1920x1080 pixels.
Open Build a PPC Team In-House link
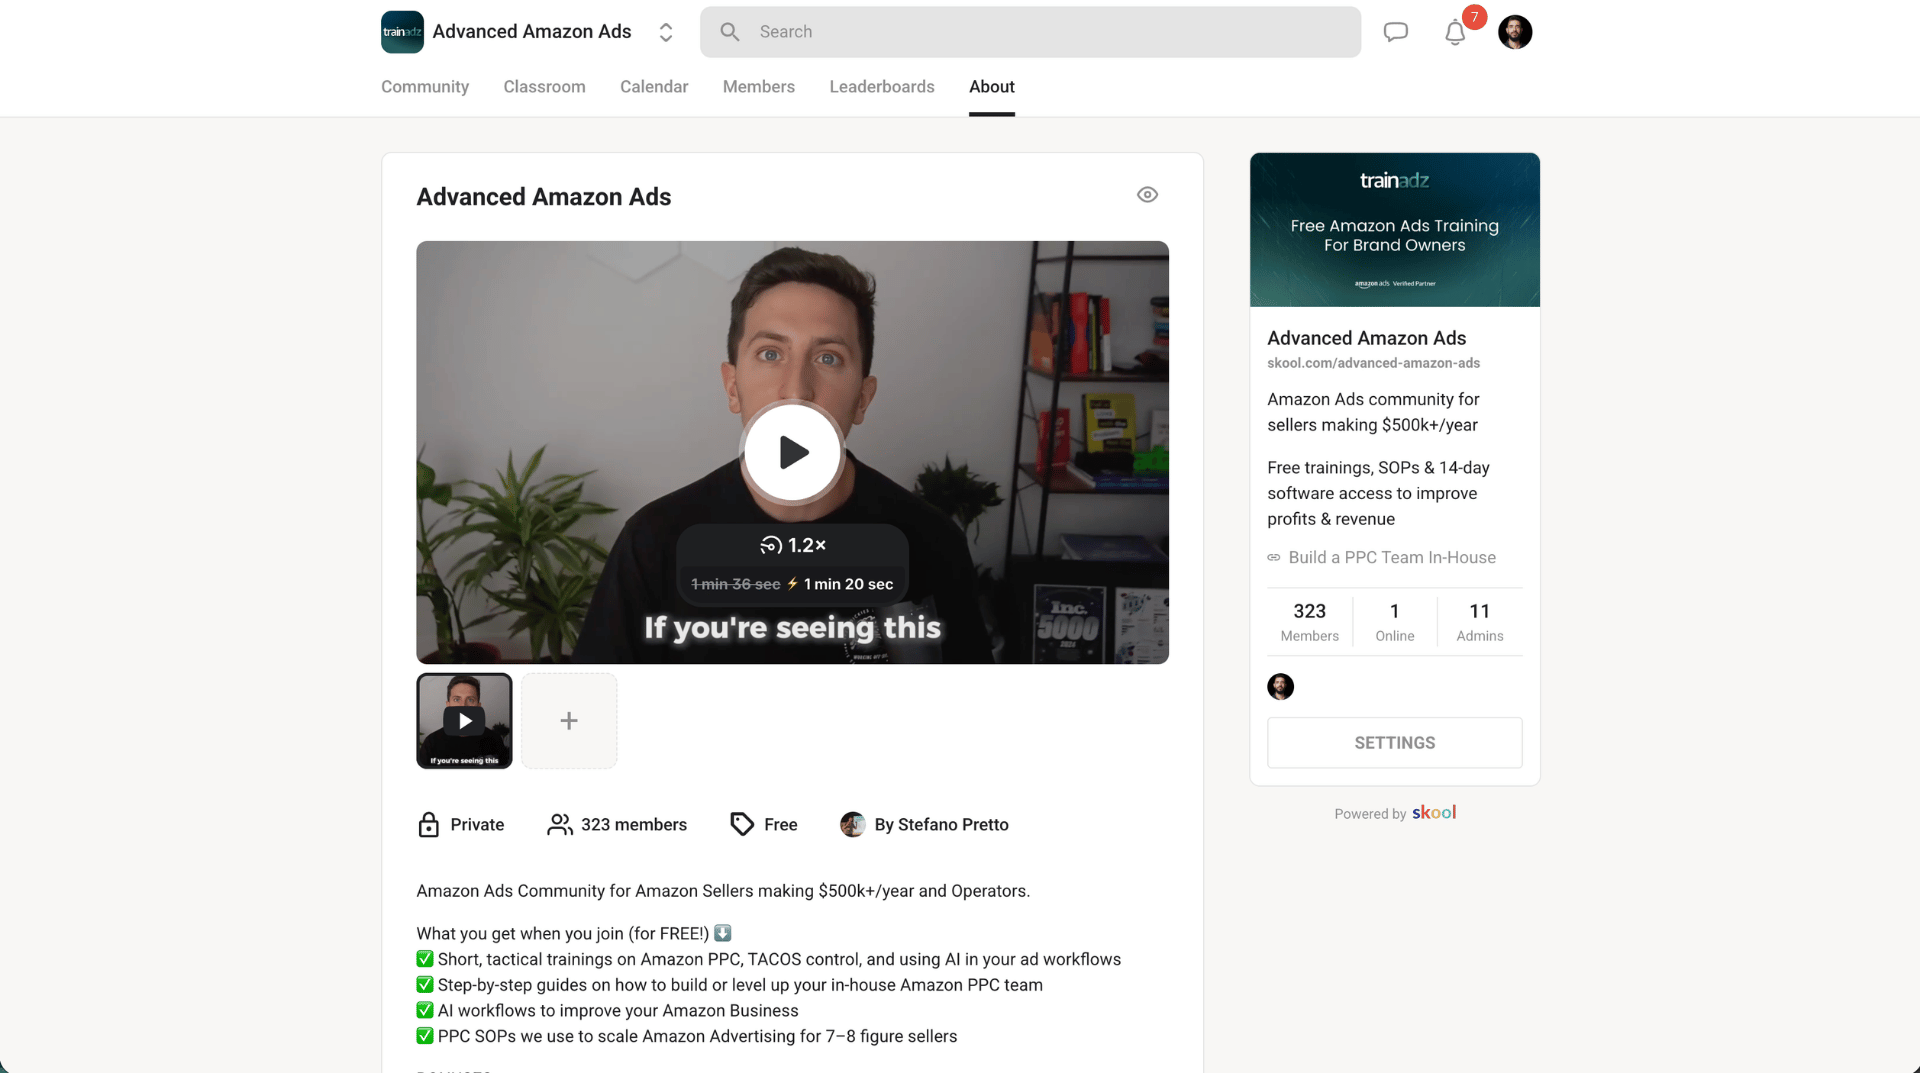click(x=1392, y=558)
